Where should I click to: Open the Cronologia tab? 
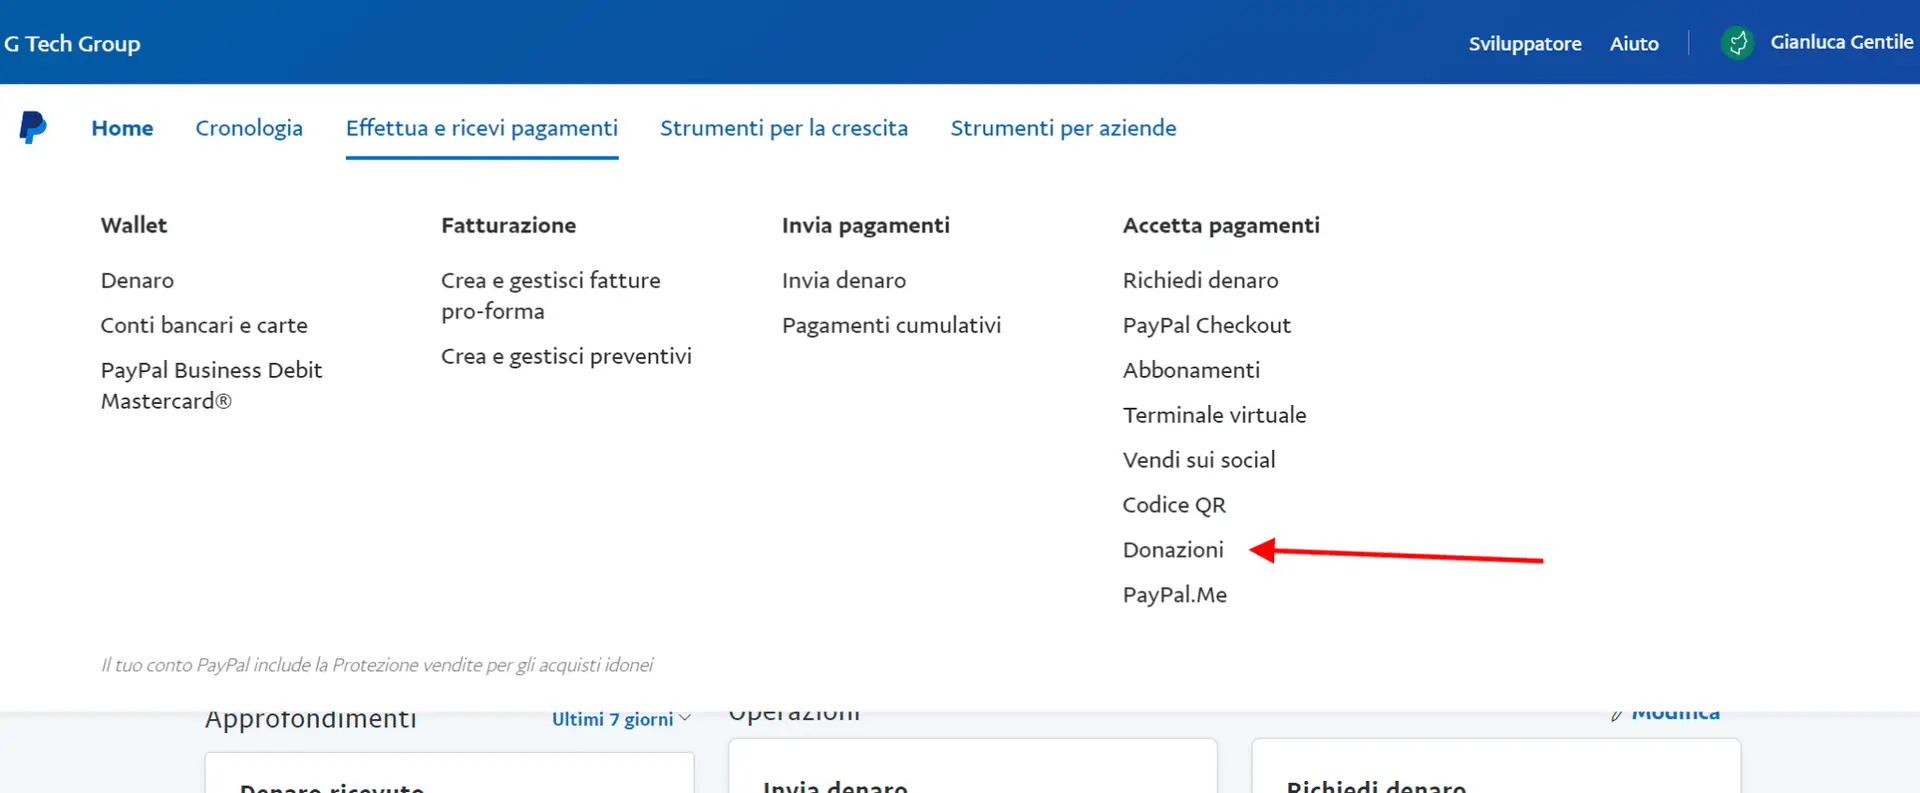click(249, 128)
